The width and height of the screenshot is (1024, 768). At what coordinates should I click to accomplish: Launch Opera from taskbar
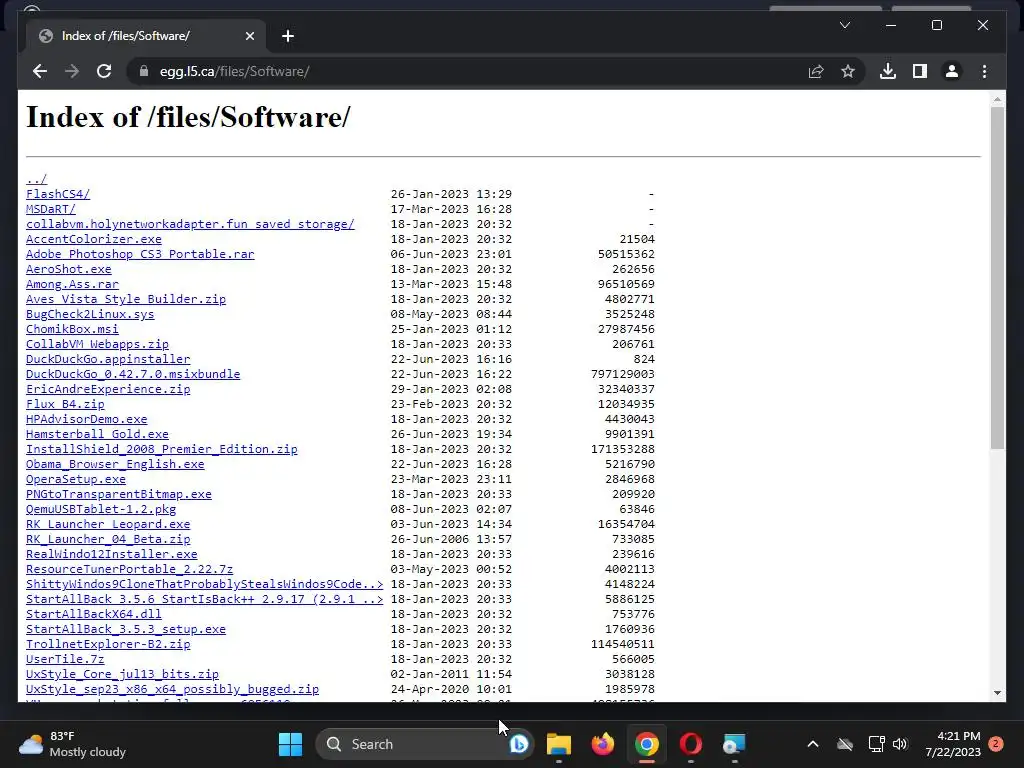click(x=690, y=744)
